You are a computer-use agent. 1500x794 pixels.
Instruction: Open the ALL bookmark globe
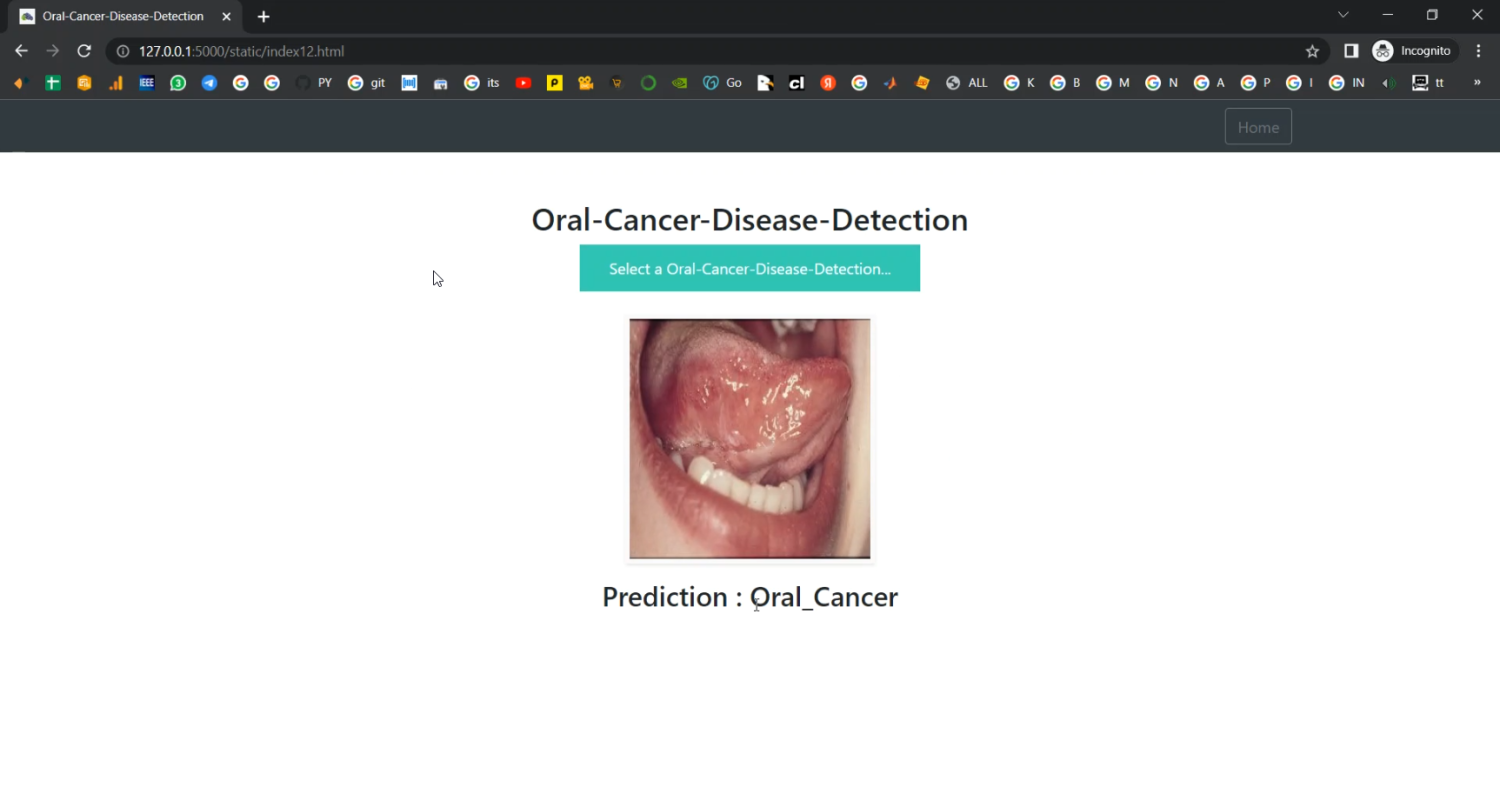click(966, 83)
